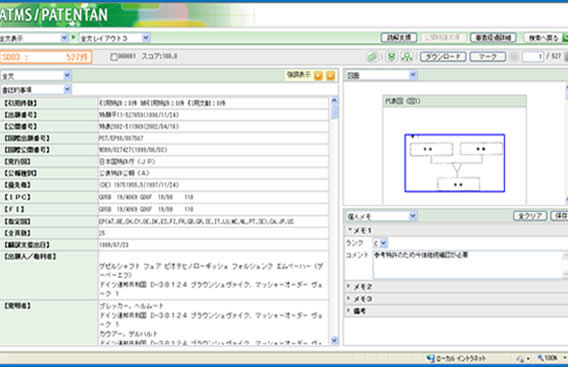Click the local intranet zone status icon
Screen dimensions: 568x367
[430, 358]
